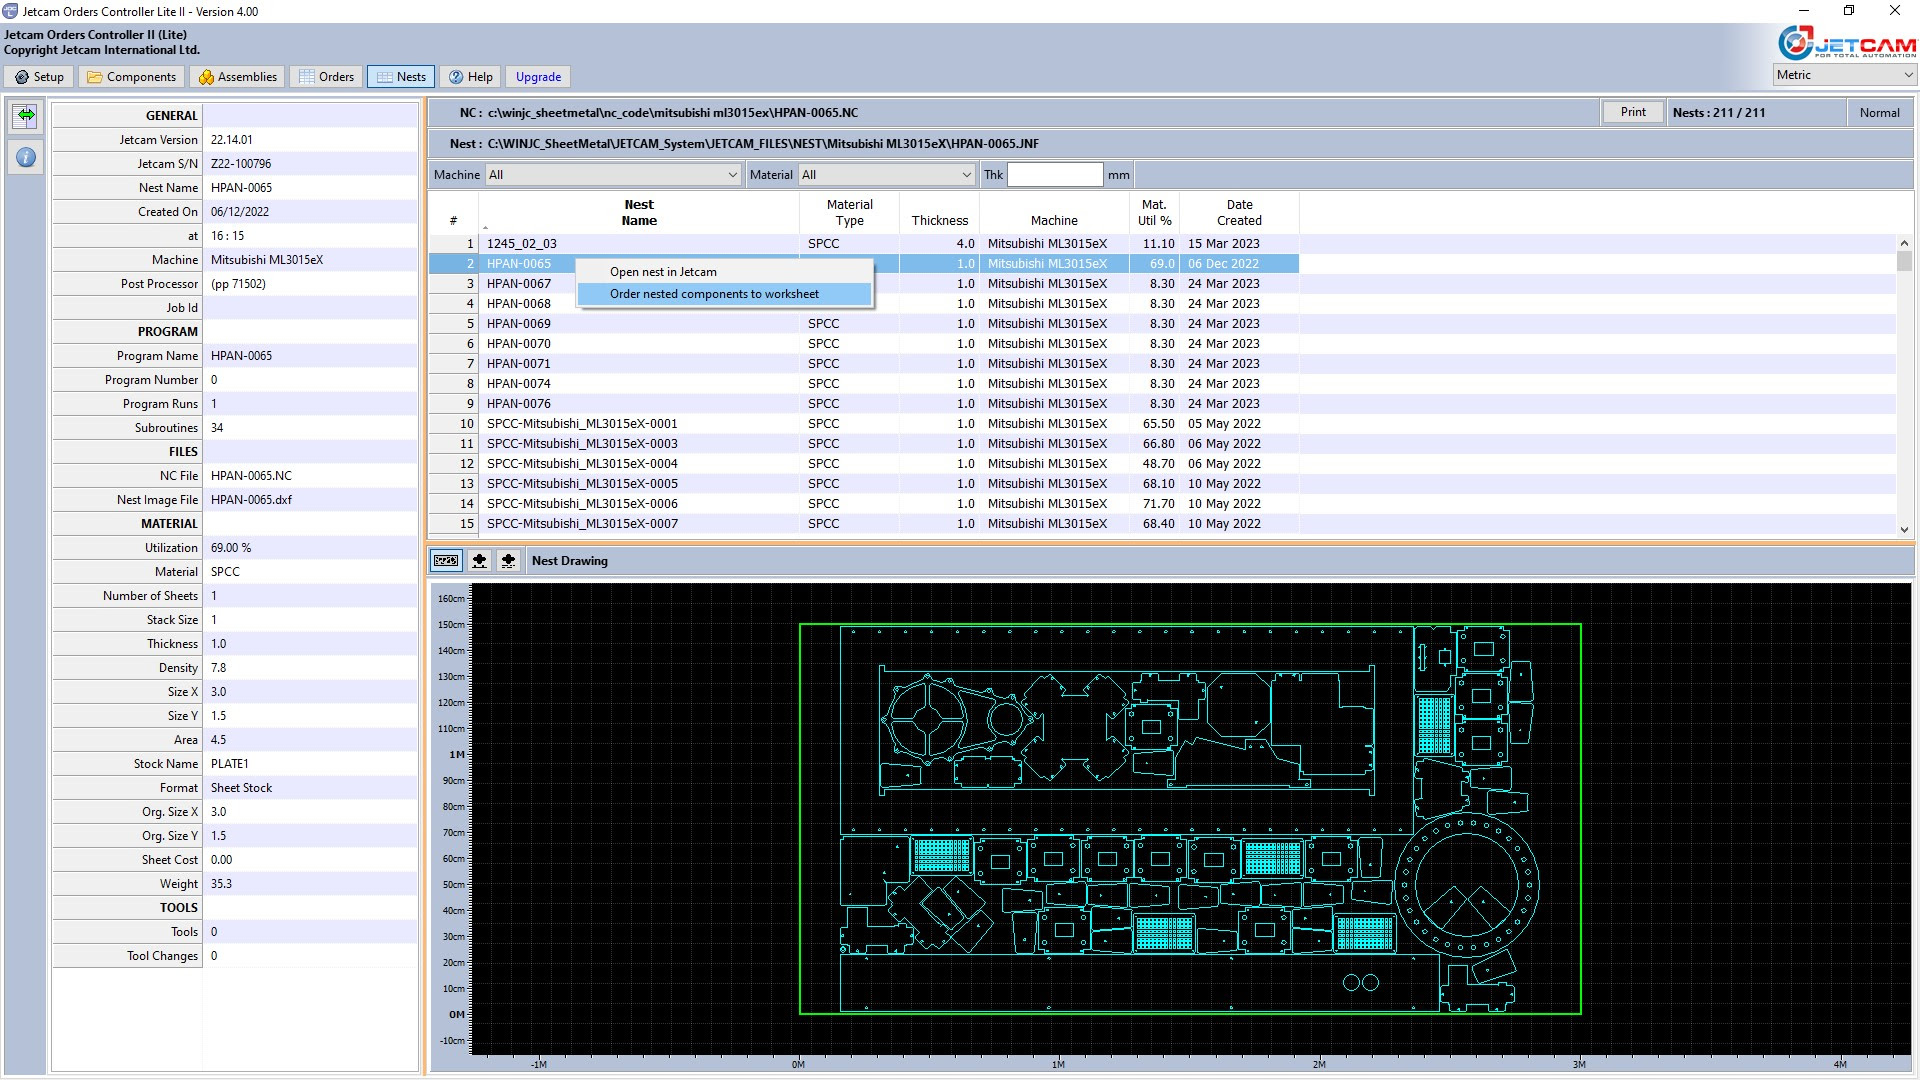Image resolution: width=1920 pixels, height=1080 pixels.
Task: Nudge nest list down using scrollbar arrow
Action: [1904, 530]
